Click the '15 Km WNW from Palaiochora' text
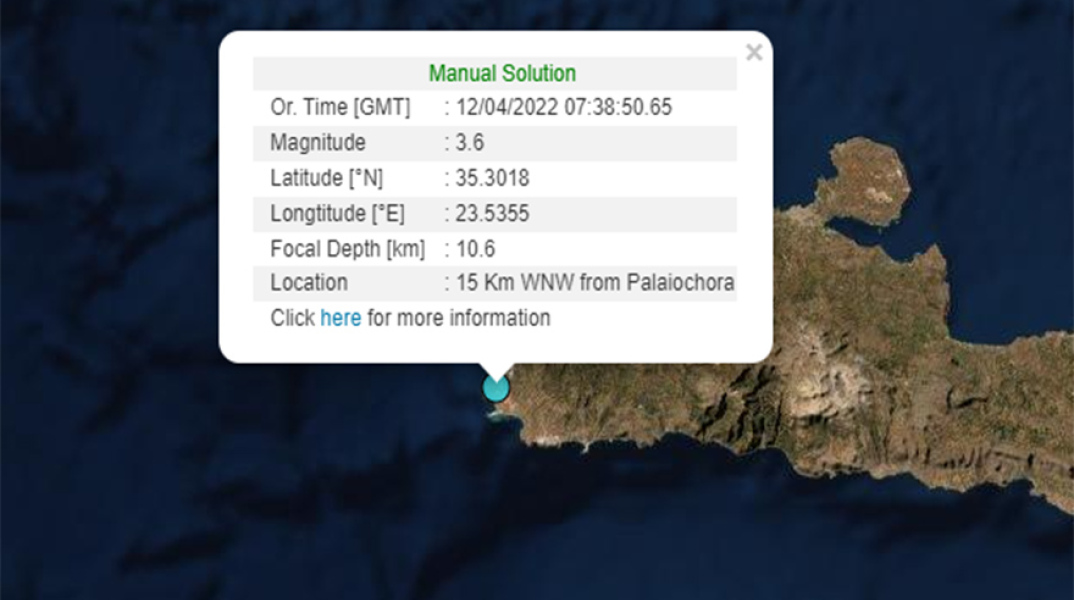 (595, 283)
